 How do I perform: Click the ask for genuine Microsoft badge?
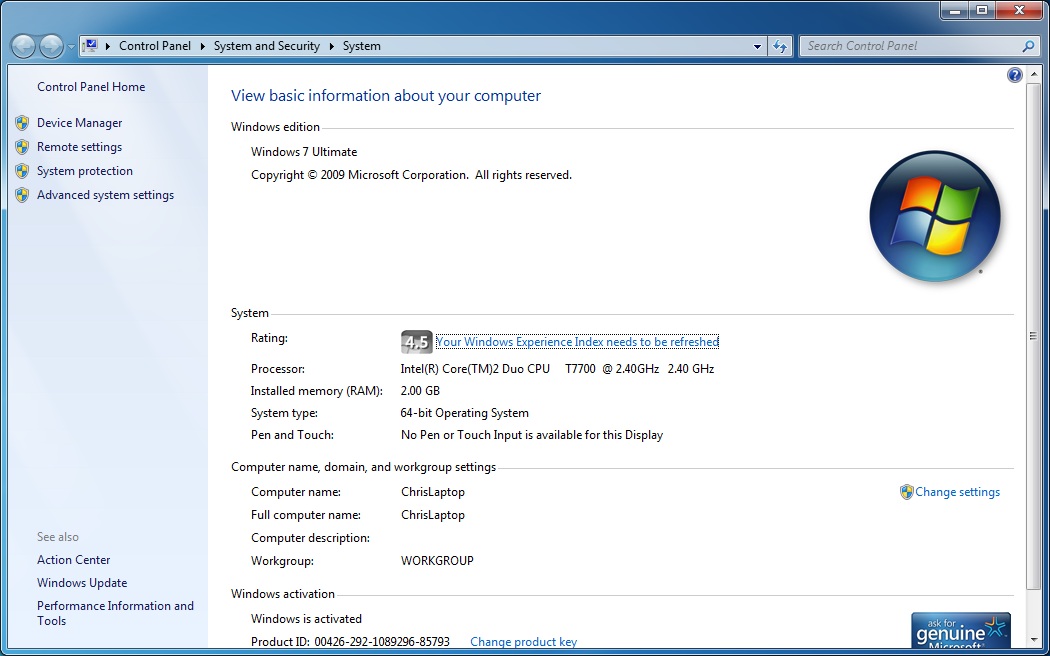pos(961,631)
